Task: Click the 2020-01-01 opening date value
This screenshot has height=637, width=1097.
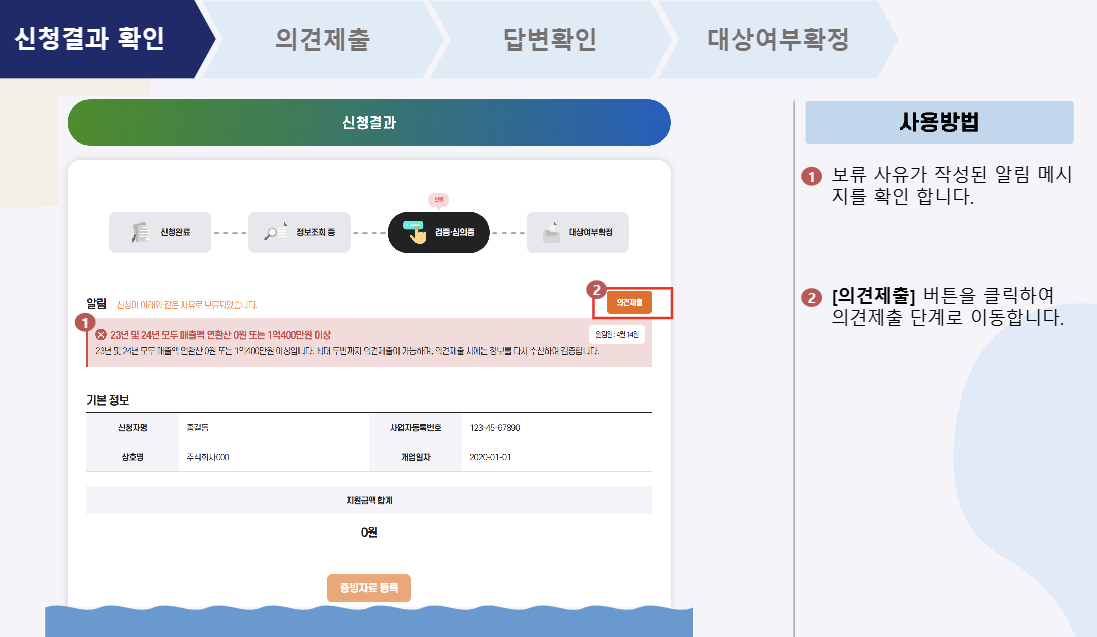Action: [x=490, y=457]
